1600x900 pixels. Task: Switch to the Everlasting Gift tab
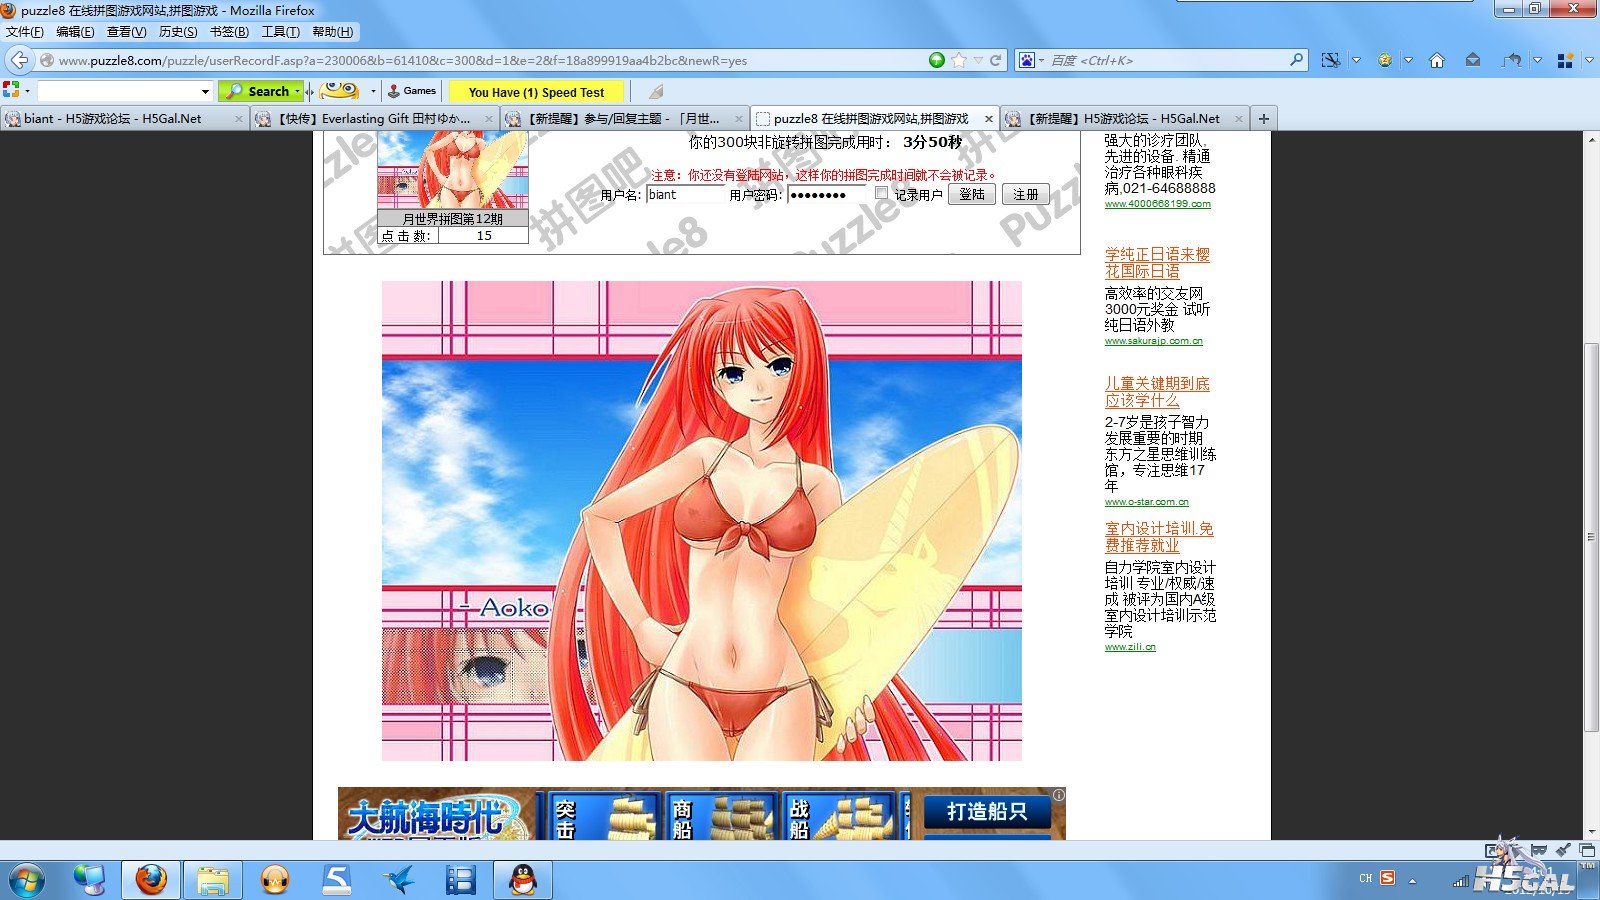pos(374,118)
